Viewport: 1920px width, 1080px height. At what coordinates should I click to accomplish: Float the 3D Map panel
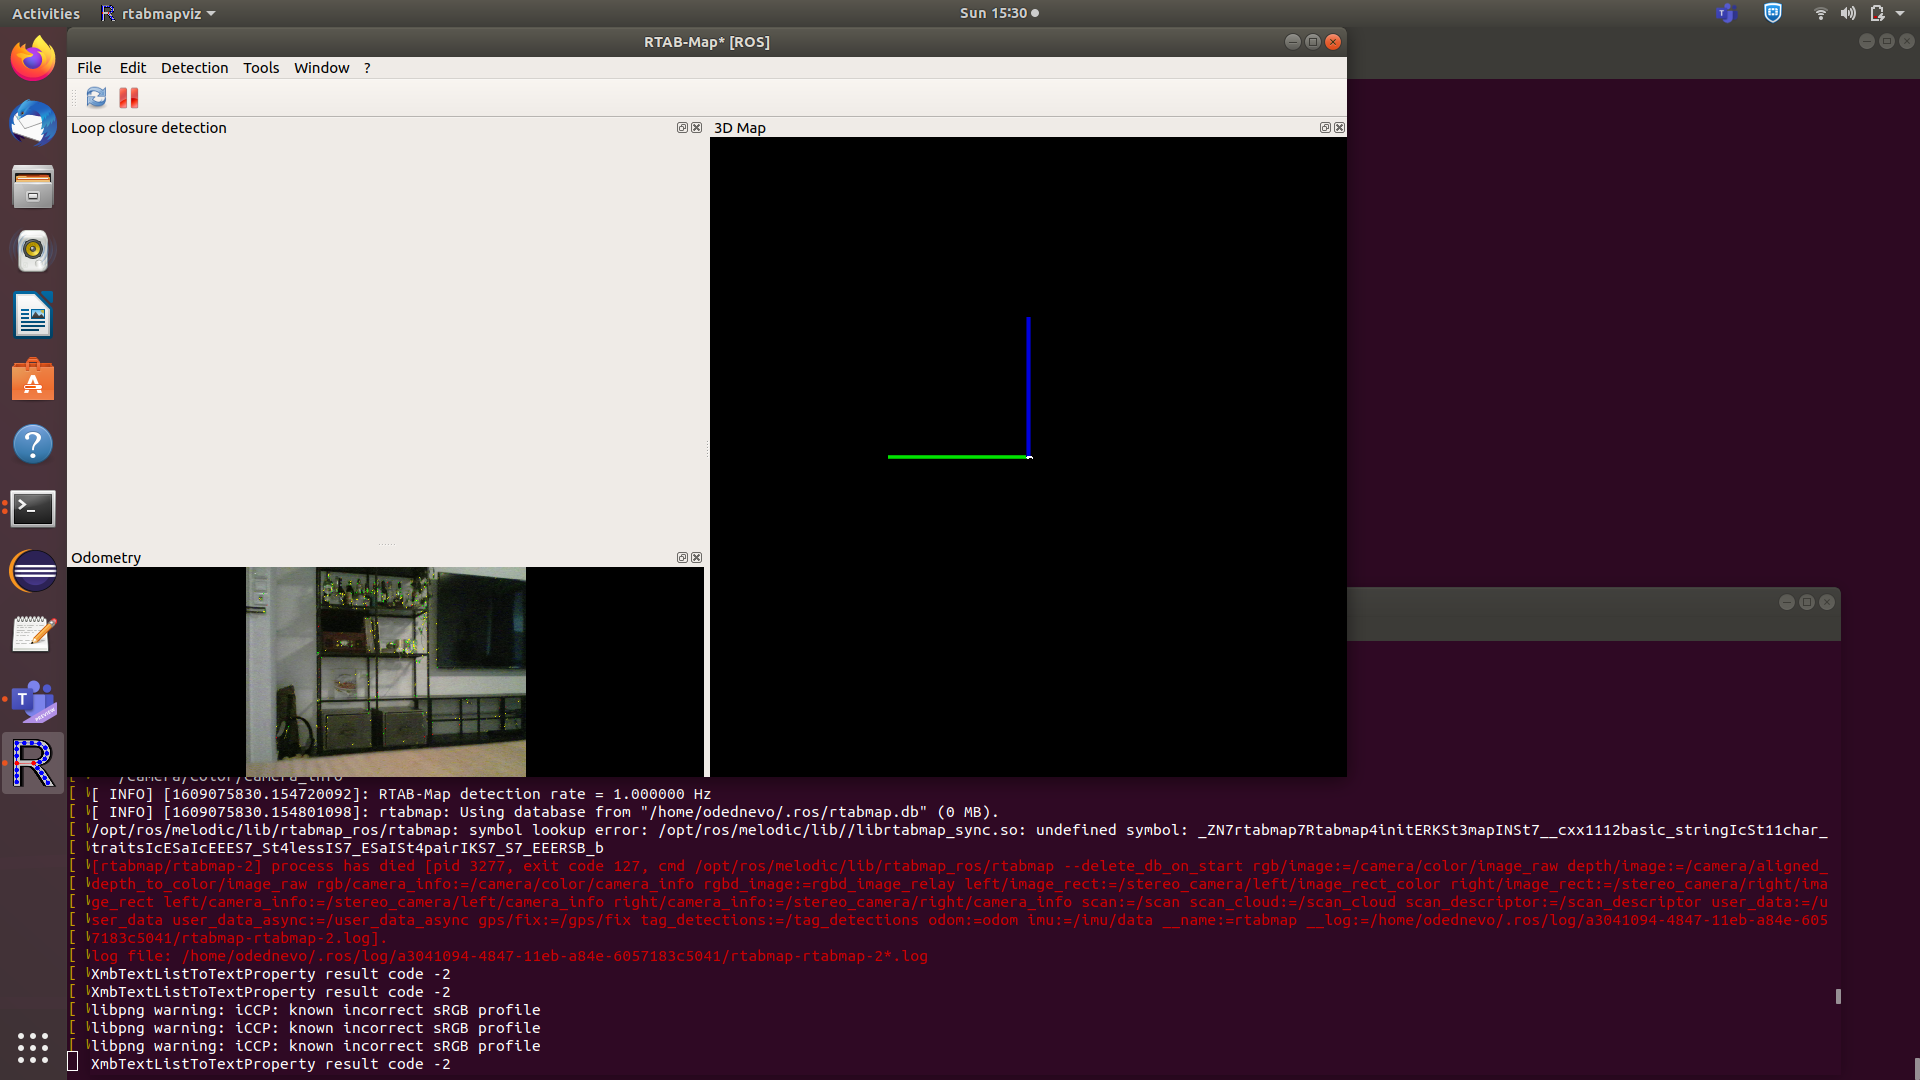coord(1325,128)
